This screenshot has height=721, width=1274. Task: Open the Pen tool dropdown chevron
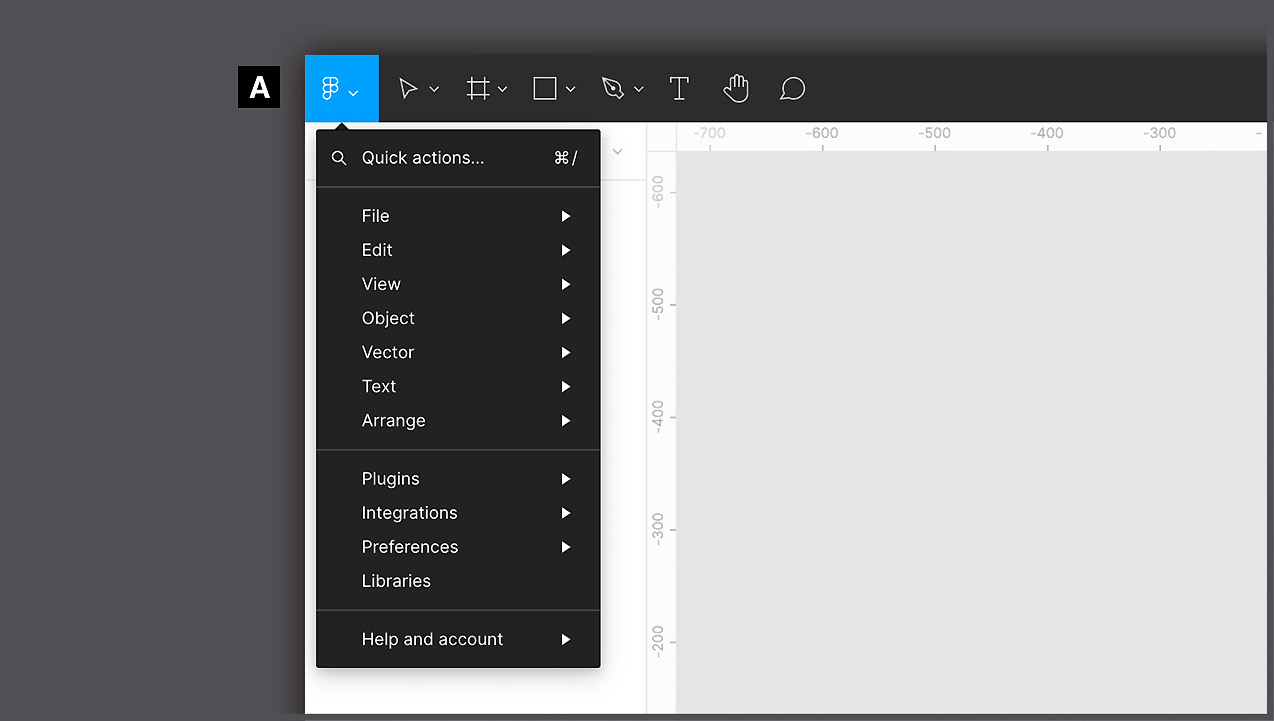pyautogui.click(x=639, y=88)
